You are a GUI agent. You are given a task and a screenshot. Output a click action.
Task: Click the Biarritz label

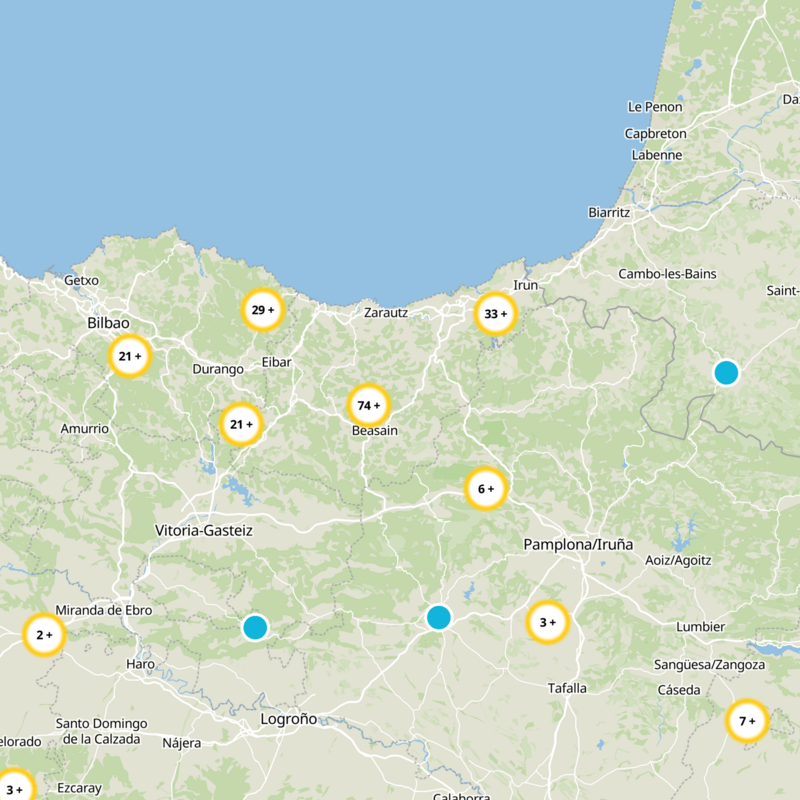[609, 212]
